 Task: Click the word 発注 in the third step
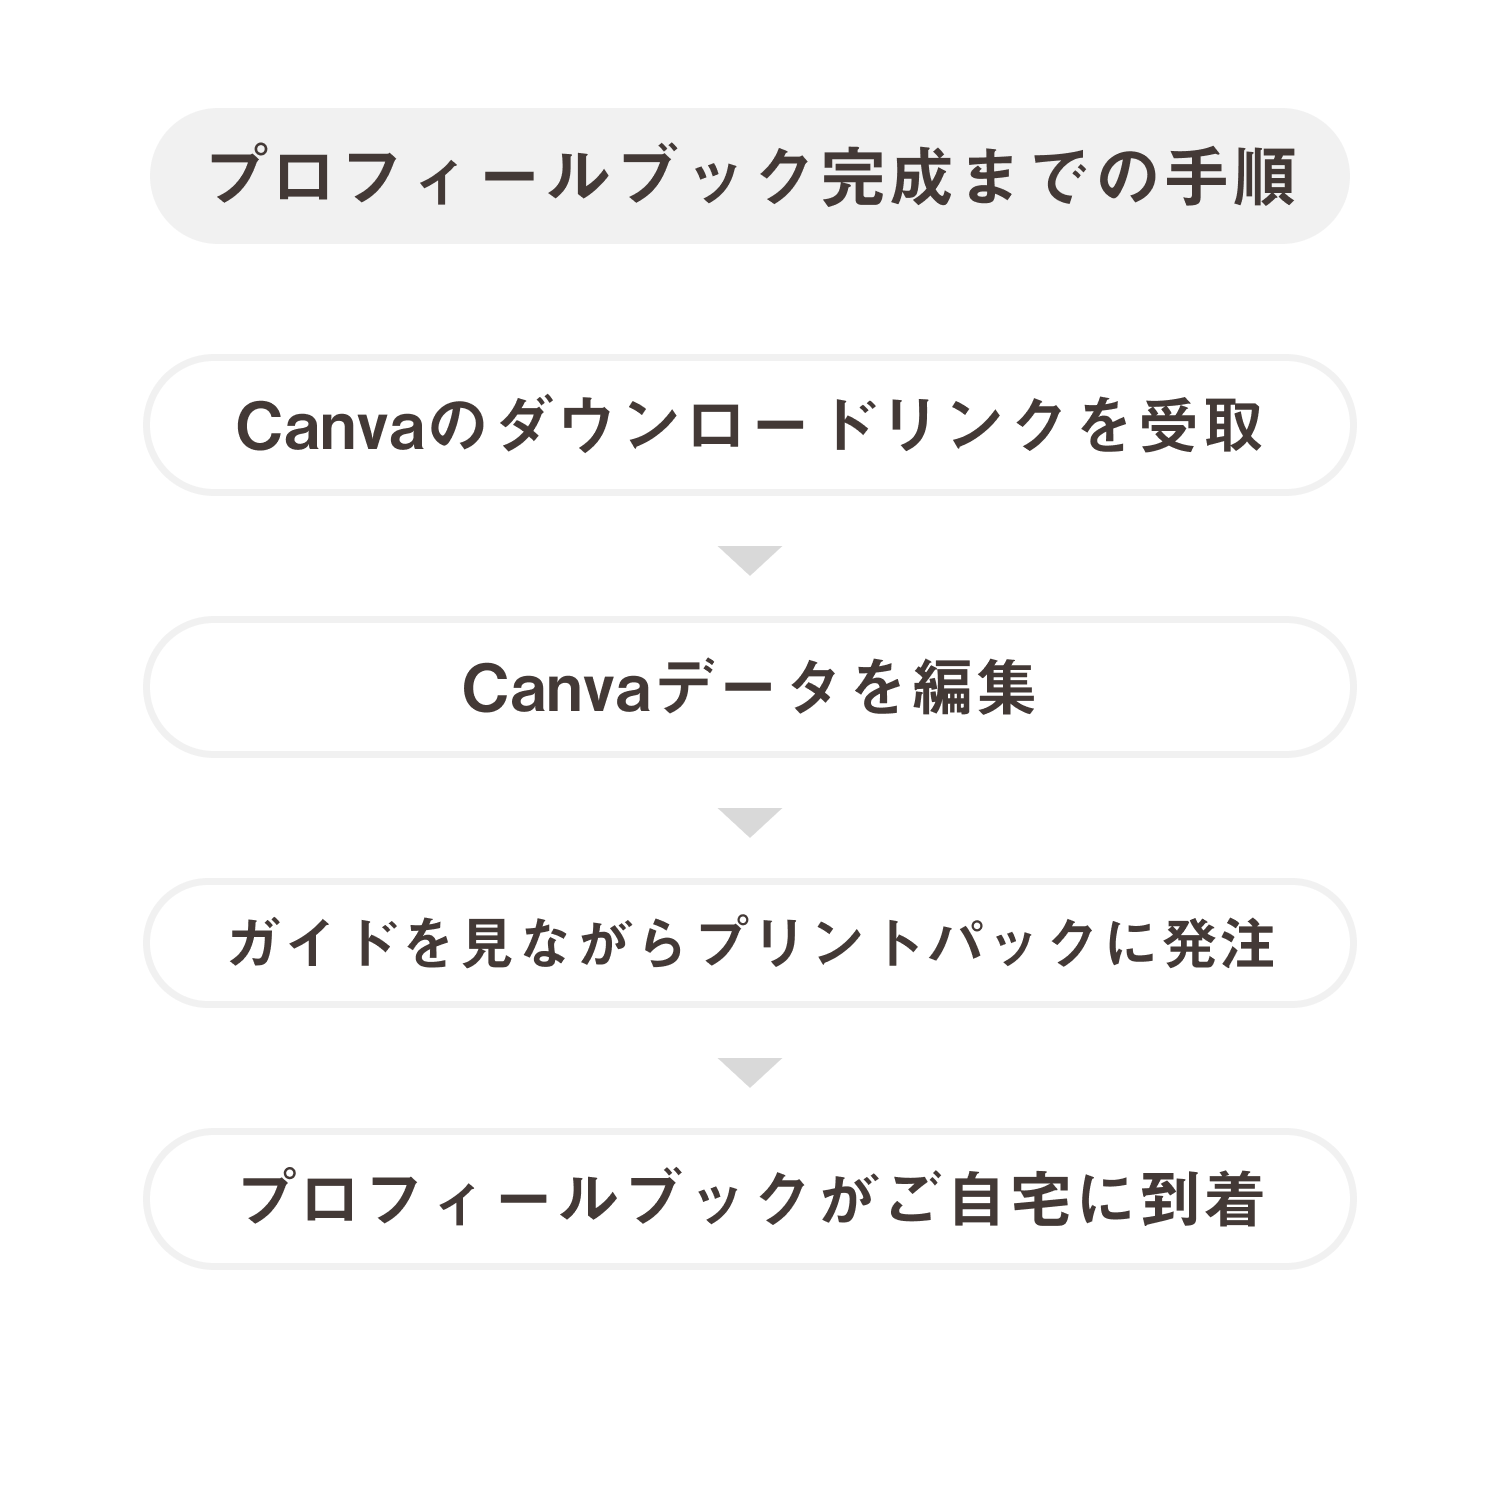[1219, 944]
